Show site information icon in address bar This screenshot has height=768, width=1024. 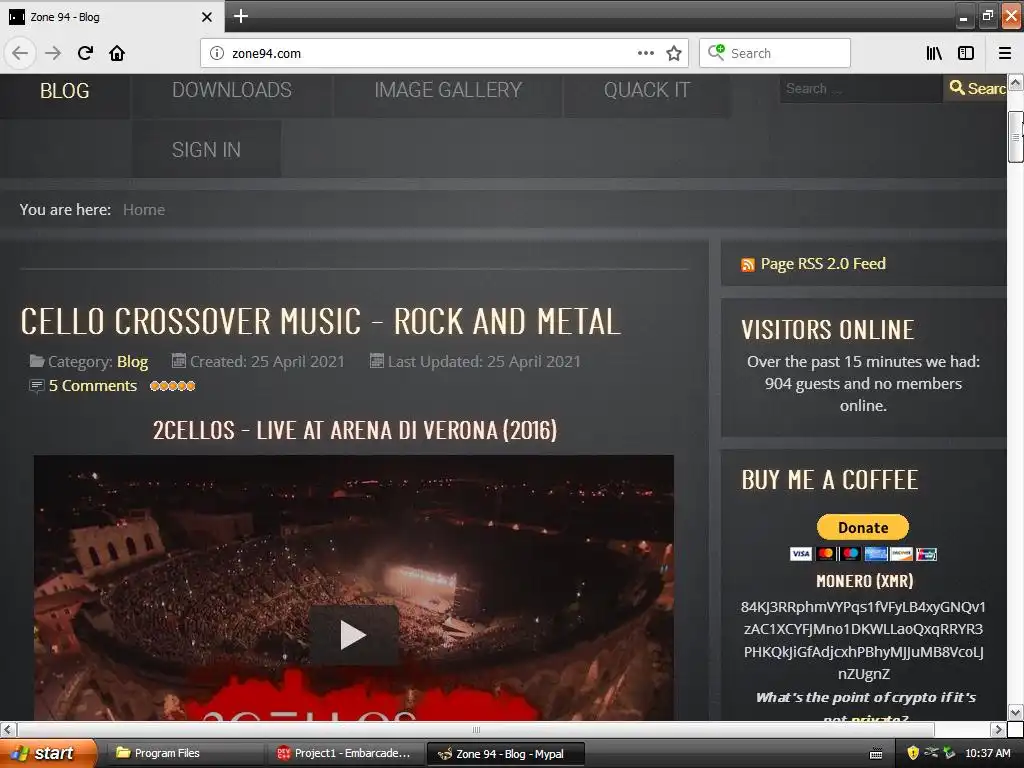(x=217, y=53)
